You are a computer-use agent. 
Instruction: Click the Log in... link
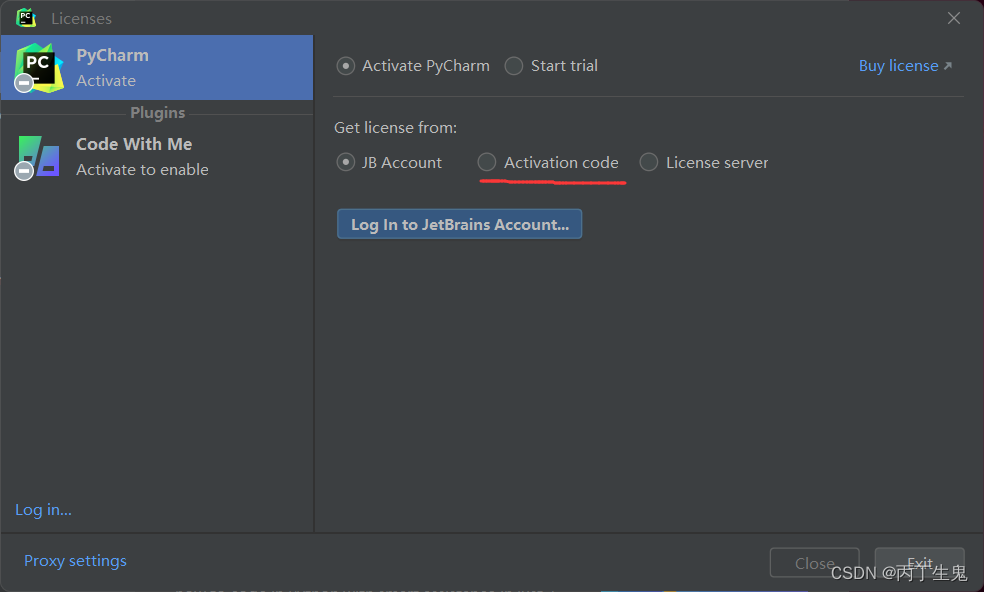43,510
